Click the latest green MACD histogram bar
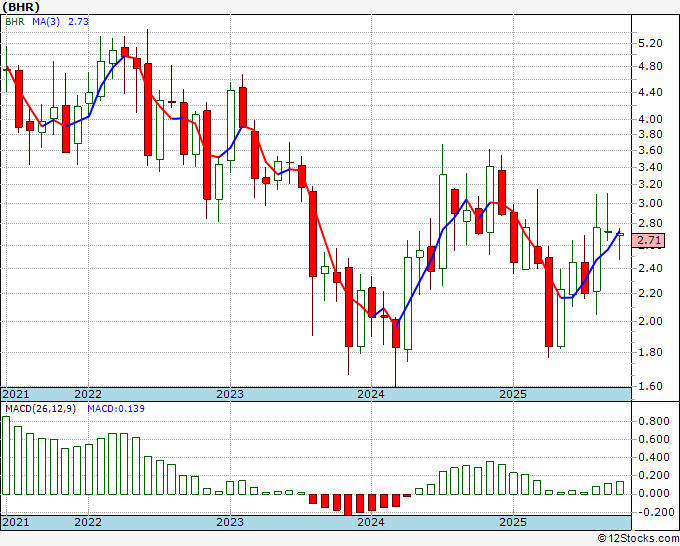 [620, 488]
